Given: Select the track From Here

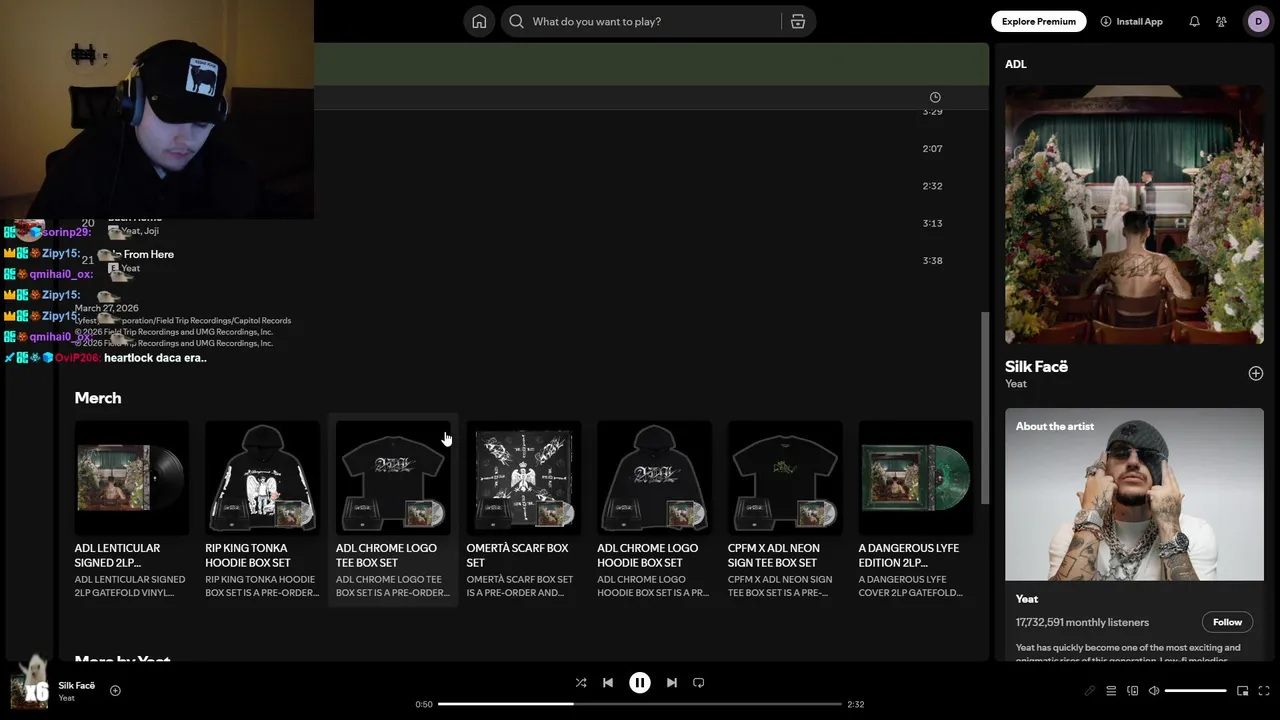Looking at the screenshot, I should pos(149,254).
